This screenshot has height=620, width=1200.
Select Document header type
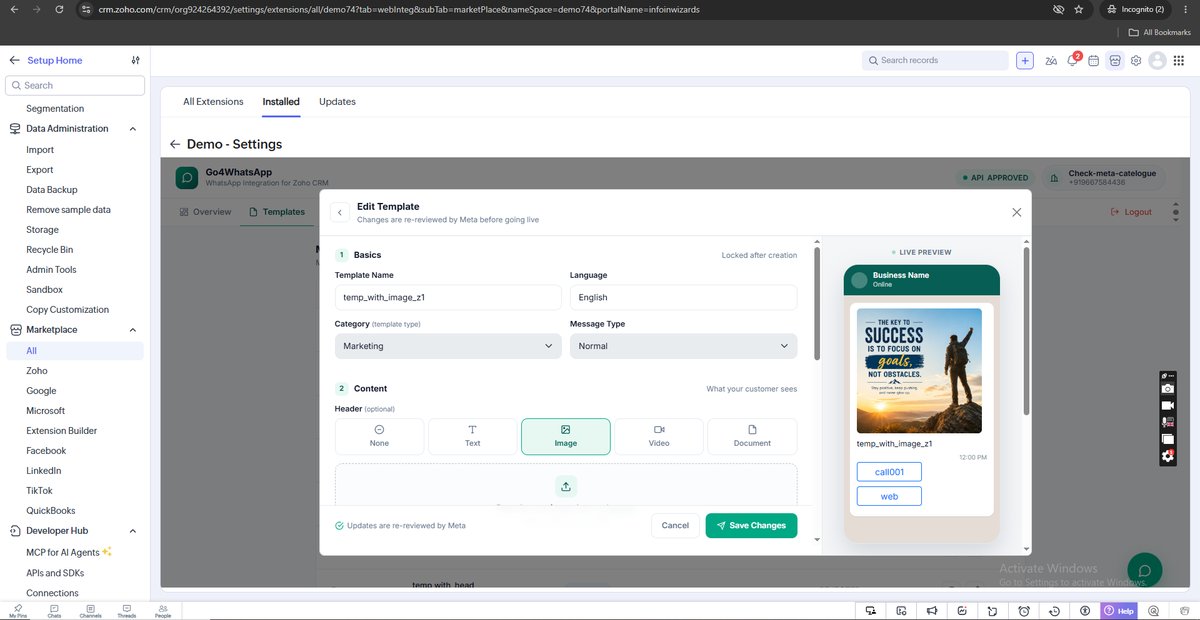coord(752,436)
